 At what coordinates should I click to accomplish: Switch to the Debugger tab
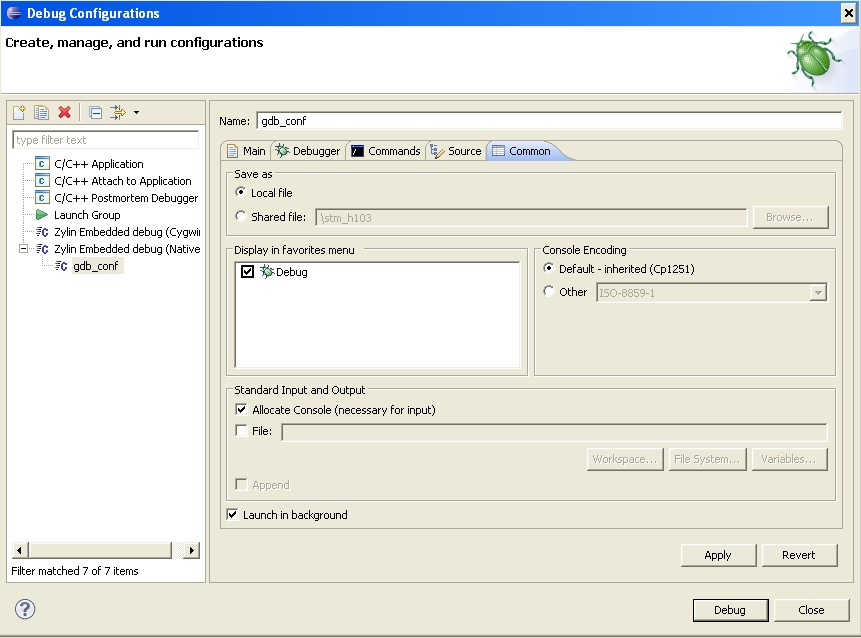[x=308, y=151]
